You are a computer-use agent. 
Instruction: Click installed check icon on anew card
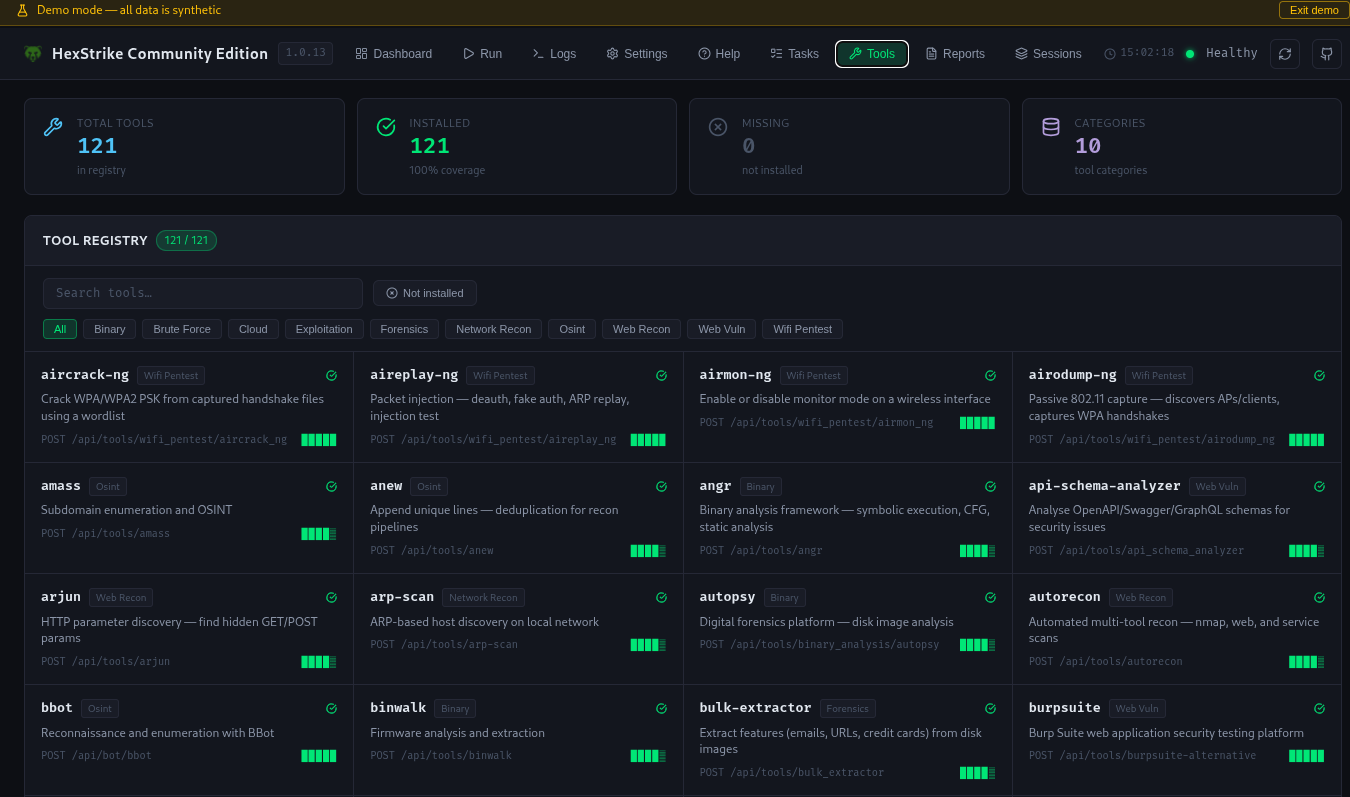pos(661,486)
